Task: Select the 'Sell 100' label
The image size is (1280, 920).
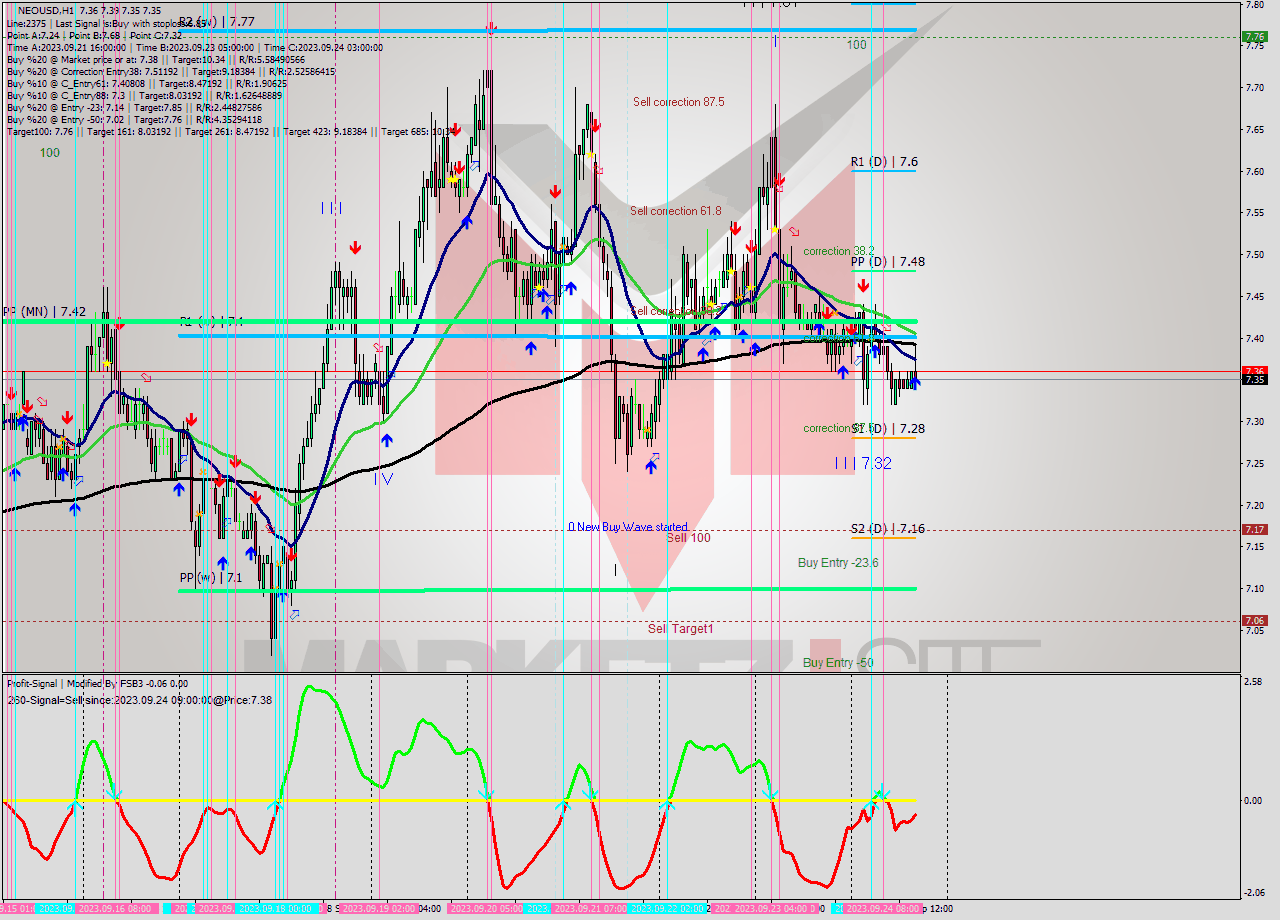Action: pyautogui.click(x=688, y=538)
